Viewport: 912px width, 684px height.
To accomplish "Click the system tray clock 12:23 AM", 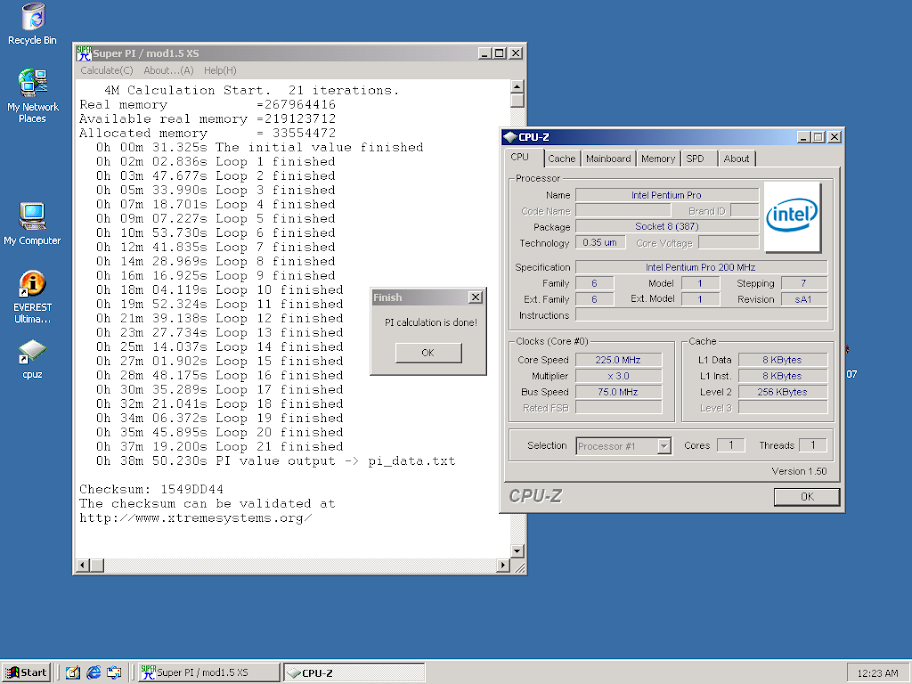I will click(878, 673).
